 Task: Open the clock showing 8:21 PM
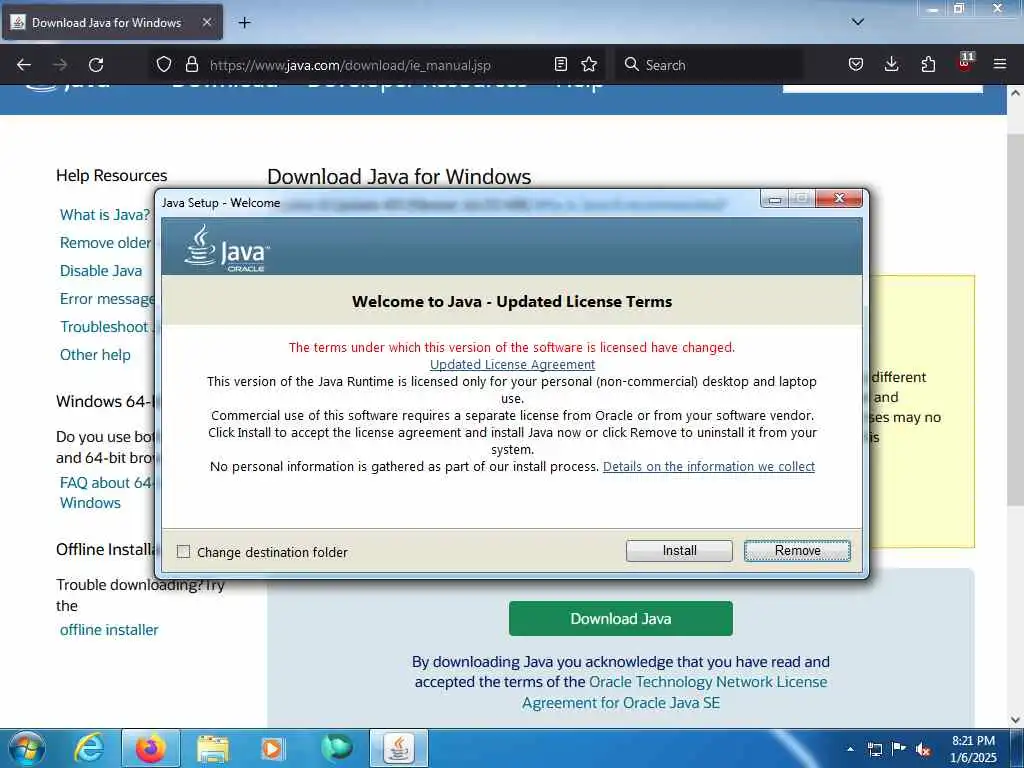tap(973, 749)
